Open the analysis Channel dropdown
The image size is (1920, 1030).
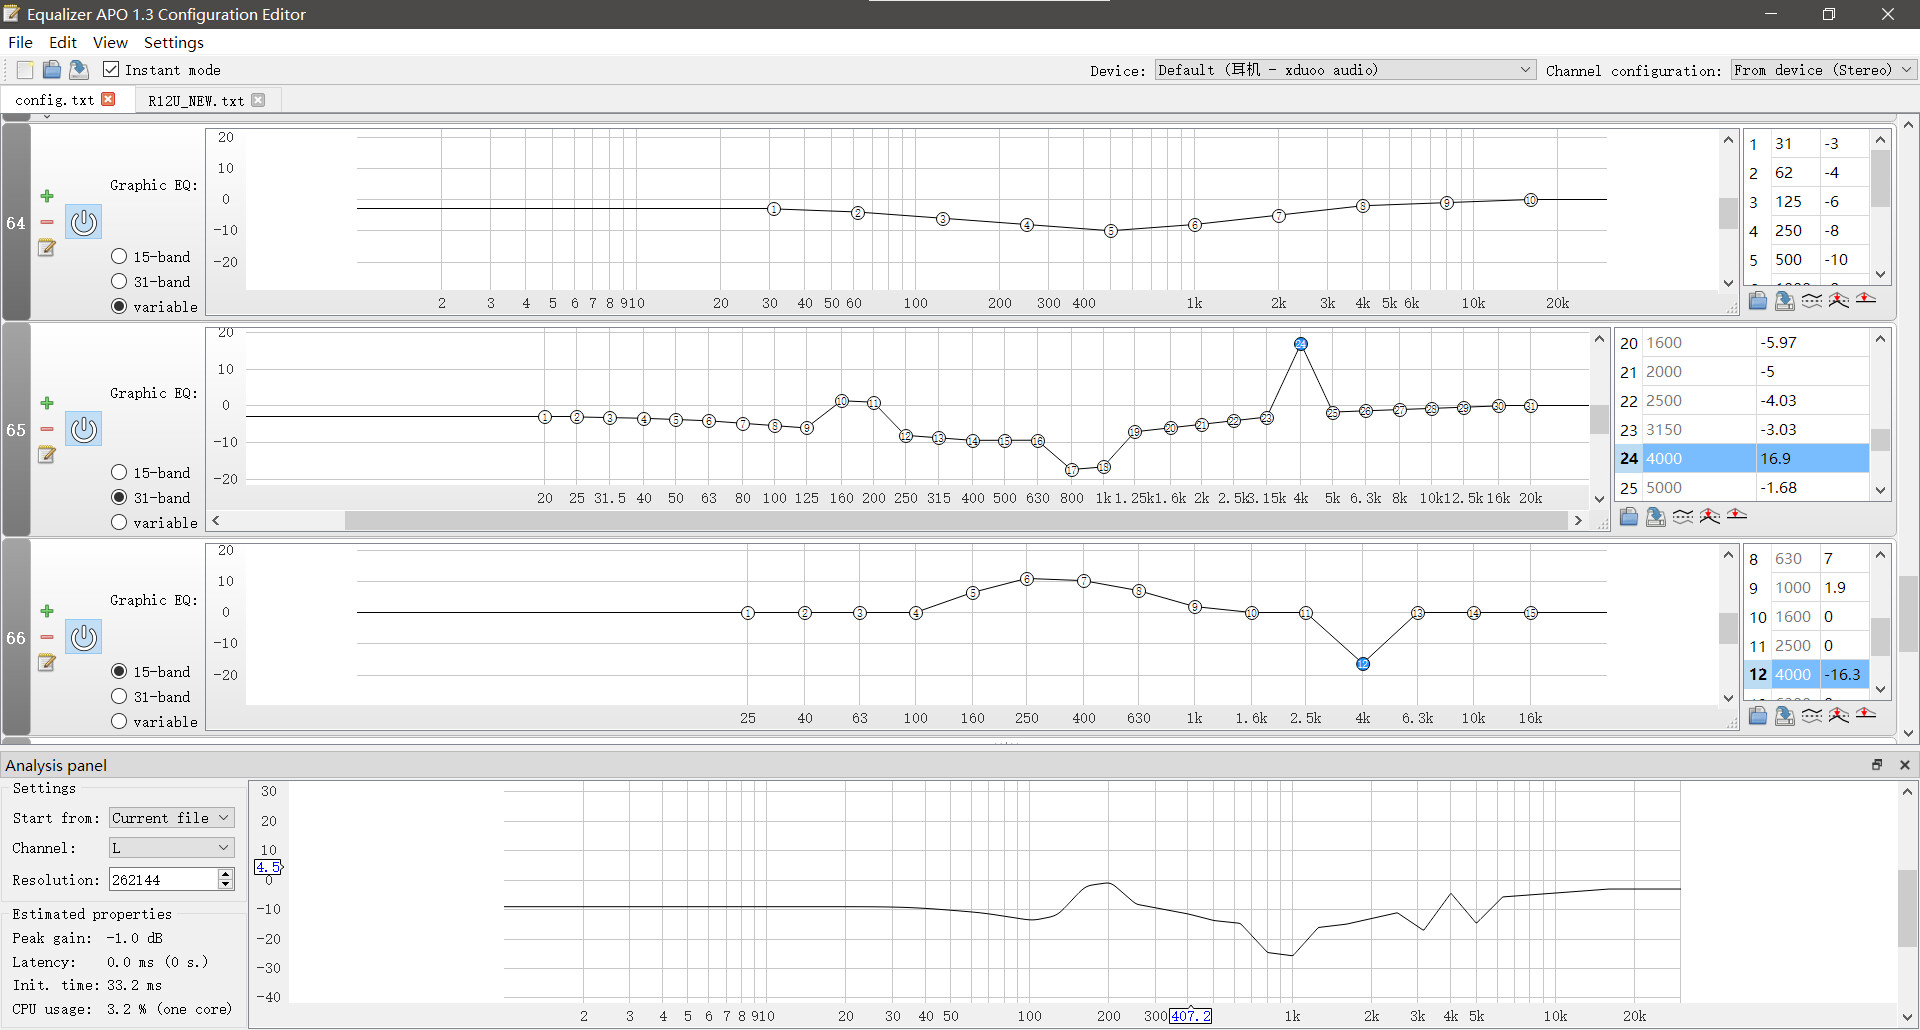click(x=171, y=848)
